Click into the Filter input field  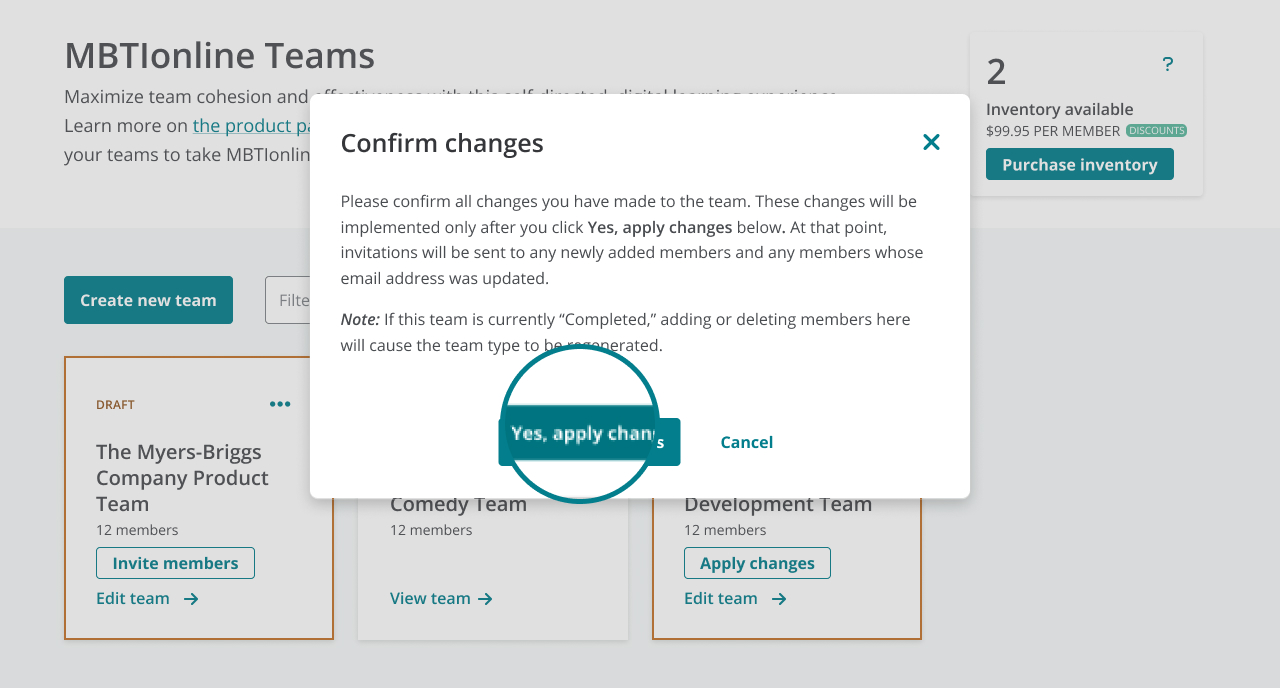pos(287,300)
